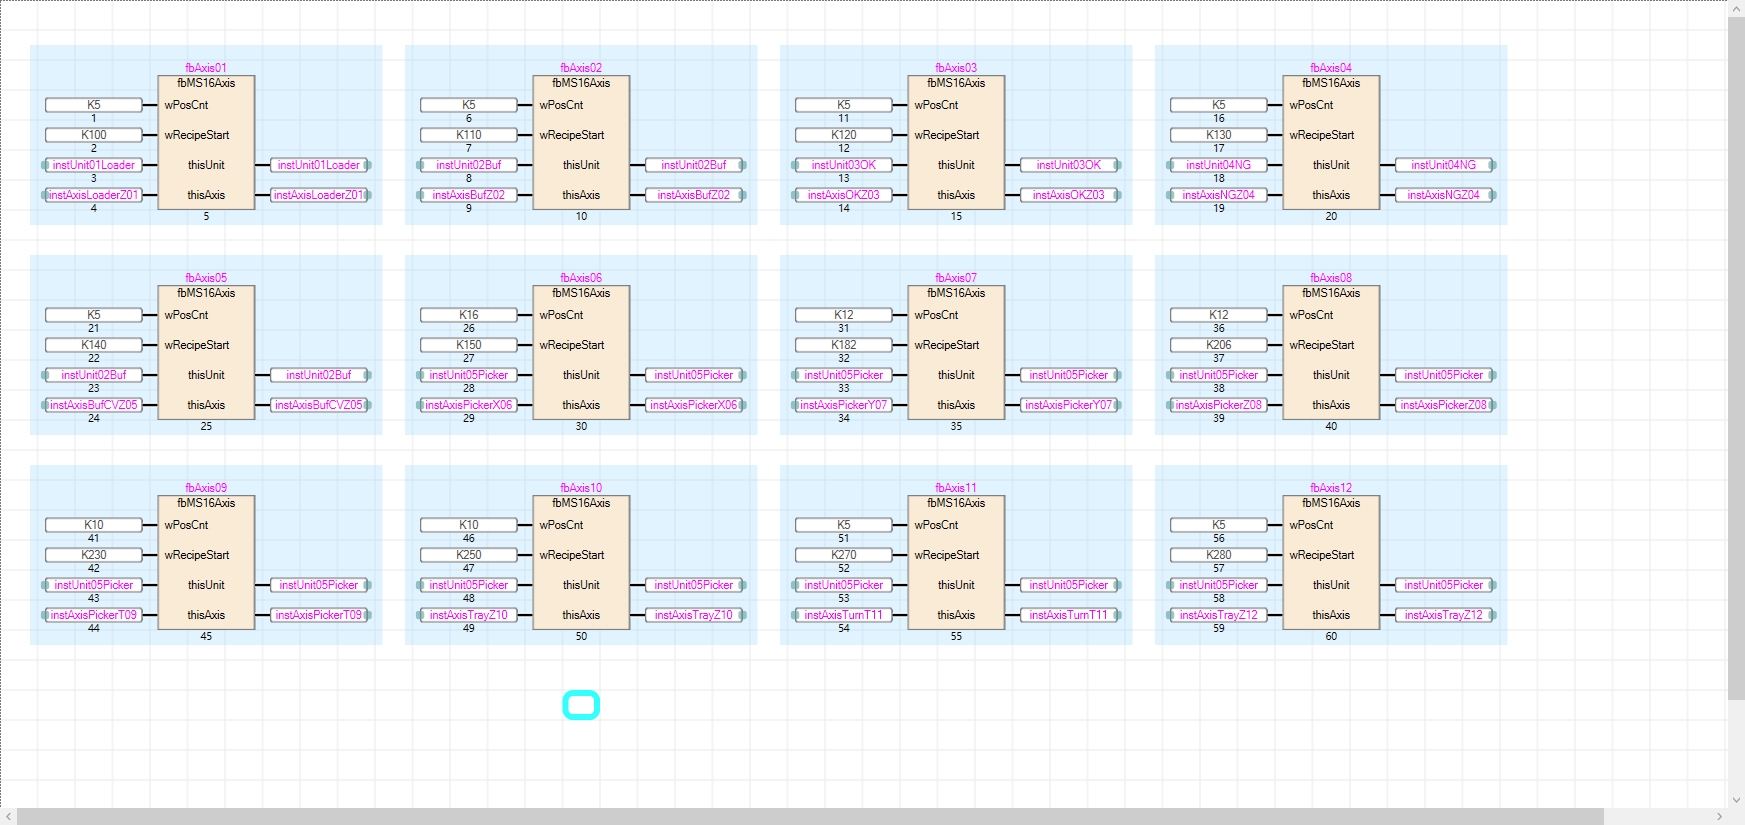This screenshot has height=825, width=1745.
Task: Click the cyan rounded rectangle marker
Action: tap(581, 705)
